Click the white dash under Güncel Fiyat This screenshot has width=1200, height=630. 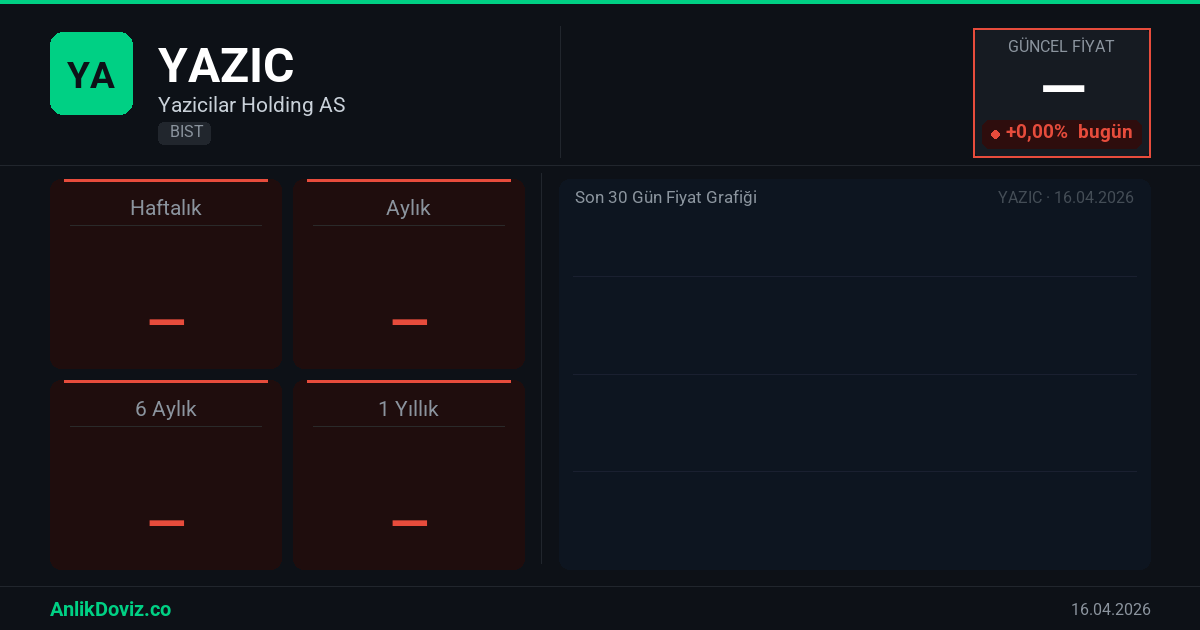(1063, 89)
